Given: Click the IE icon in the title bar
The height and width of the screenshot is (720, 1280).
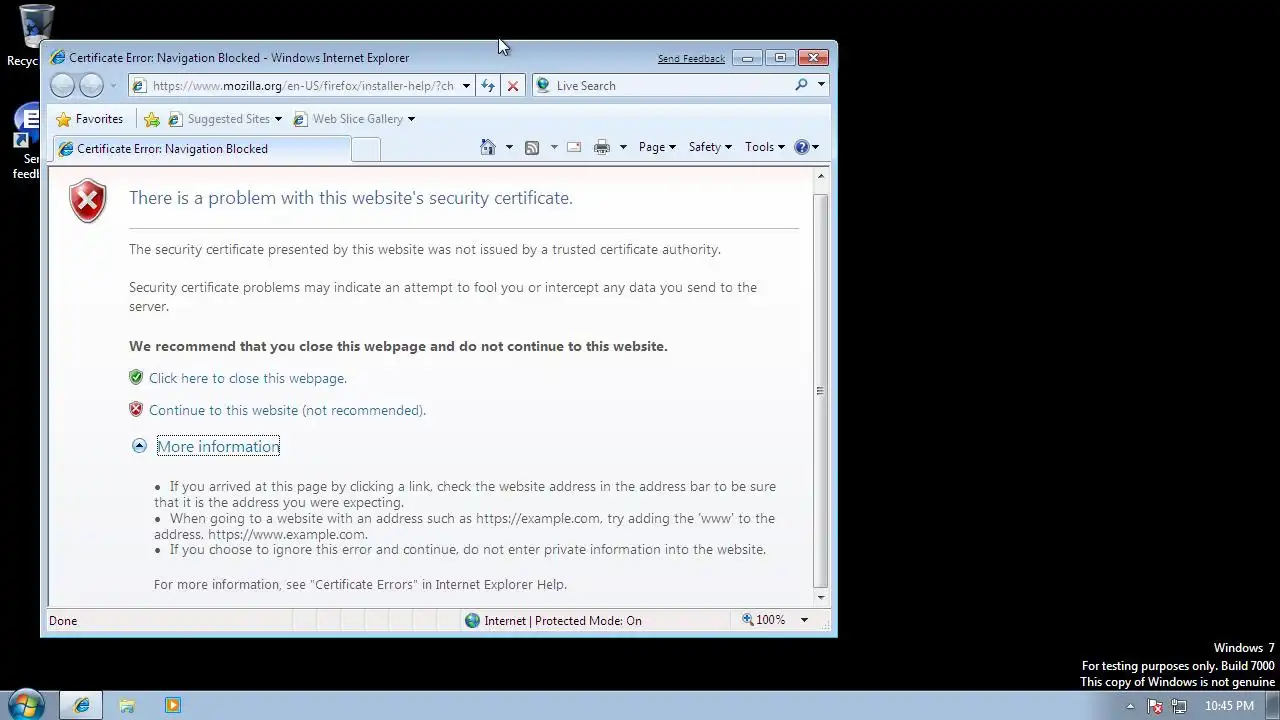Looking at the screenshot, I should click(58, 58).
